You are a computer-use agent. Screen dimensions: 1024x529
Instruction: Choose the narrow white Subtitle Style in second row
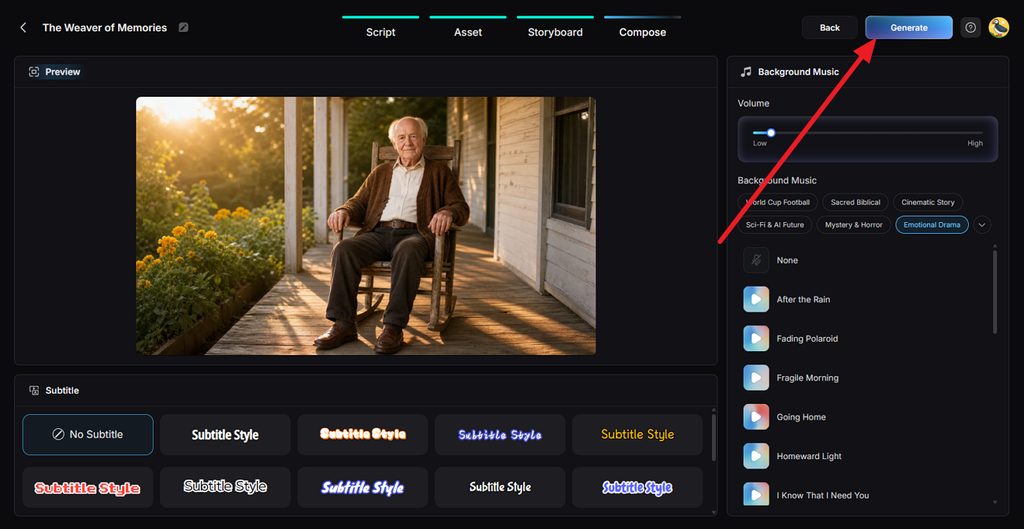(x=500, y=487)
